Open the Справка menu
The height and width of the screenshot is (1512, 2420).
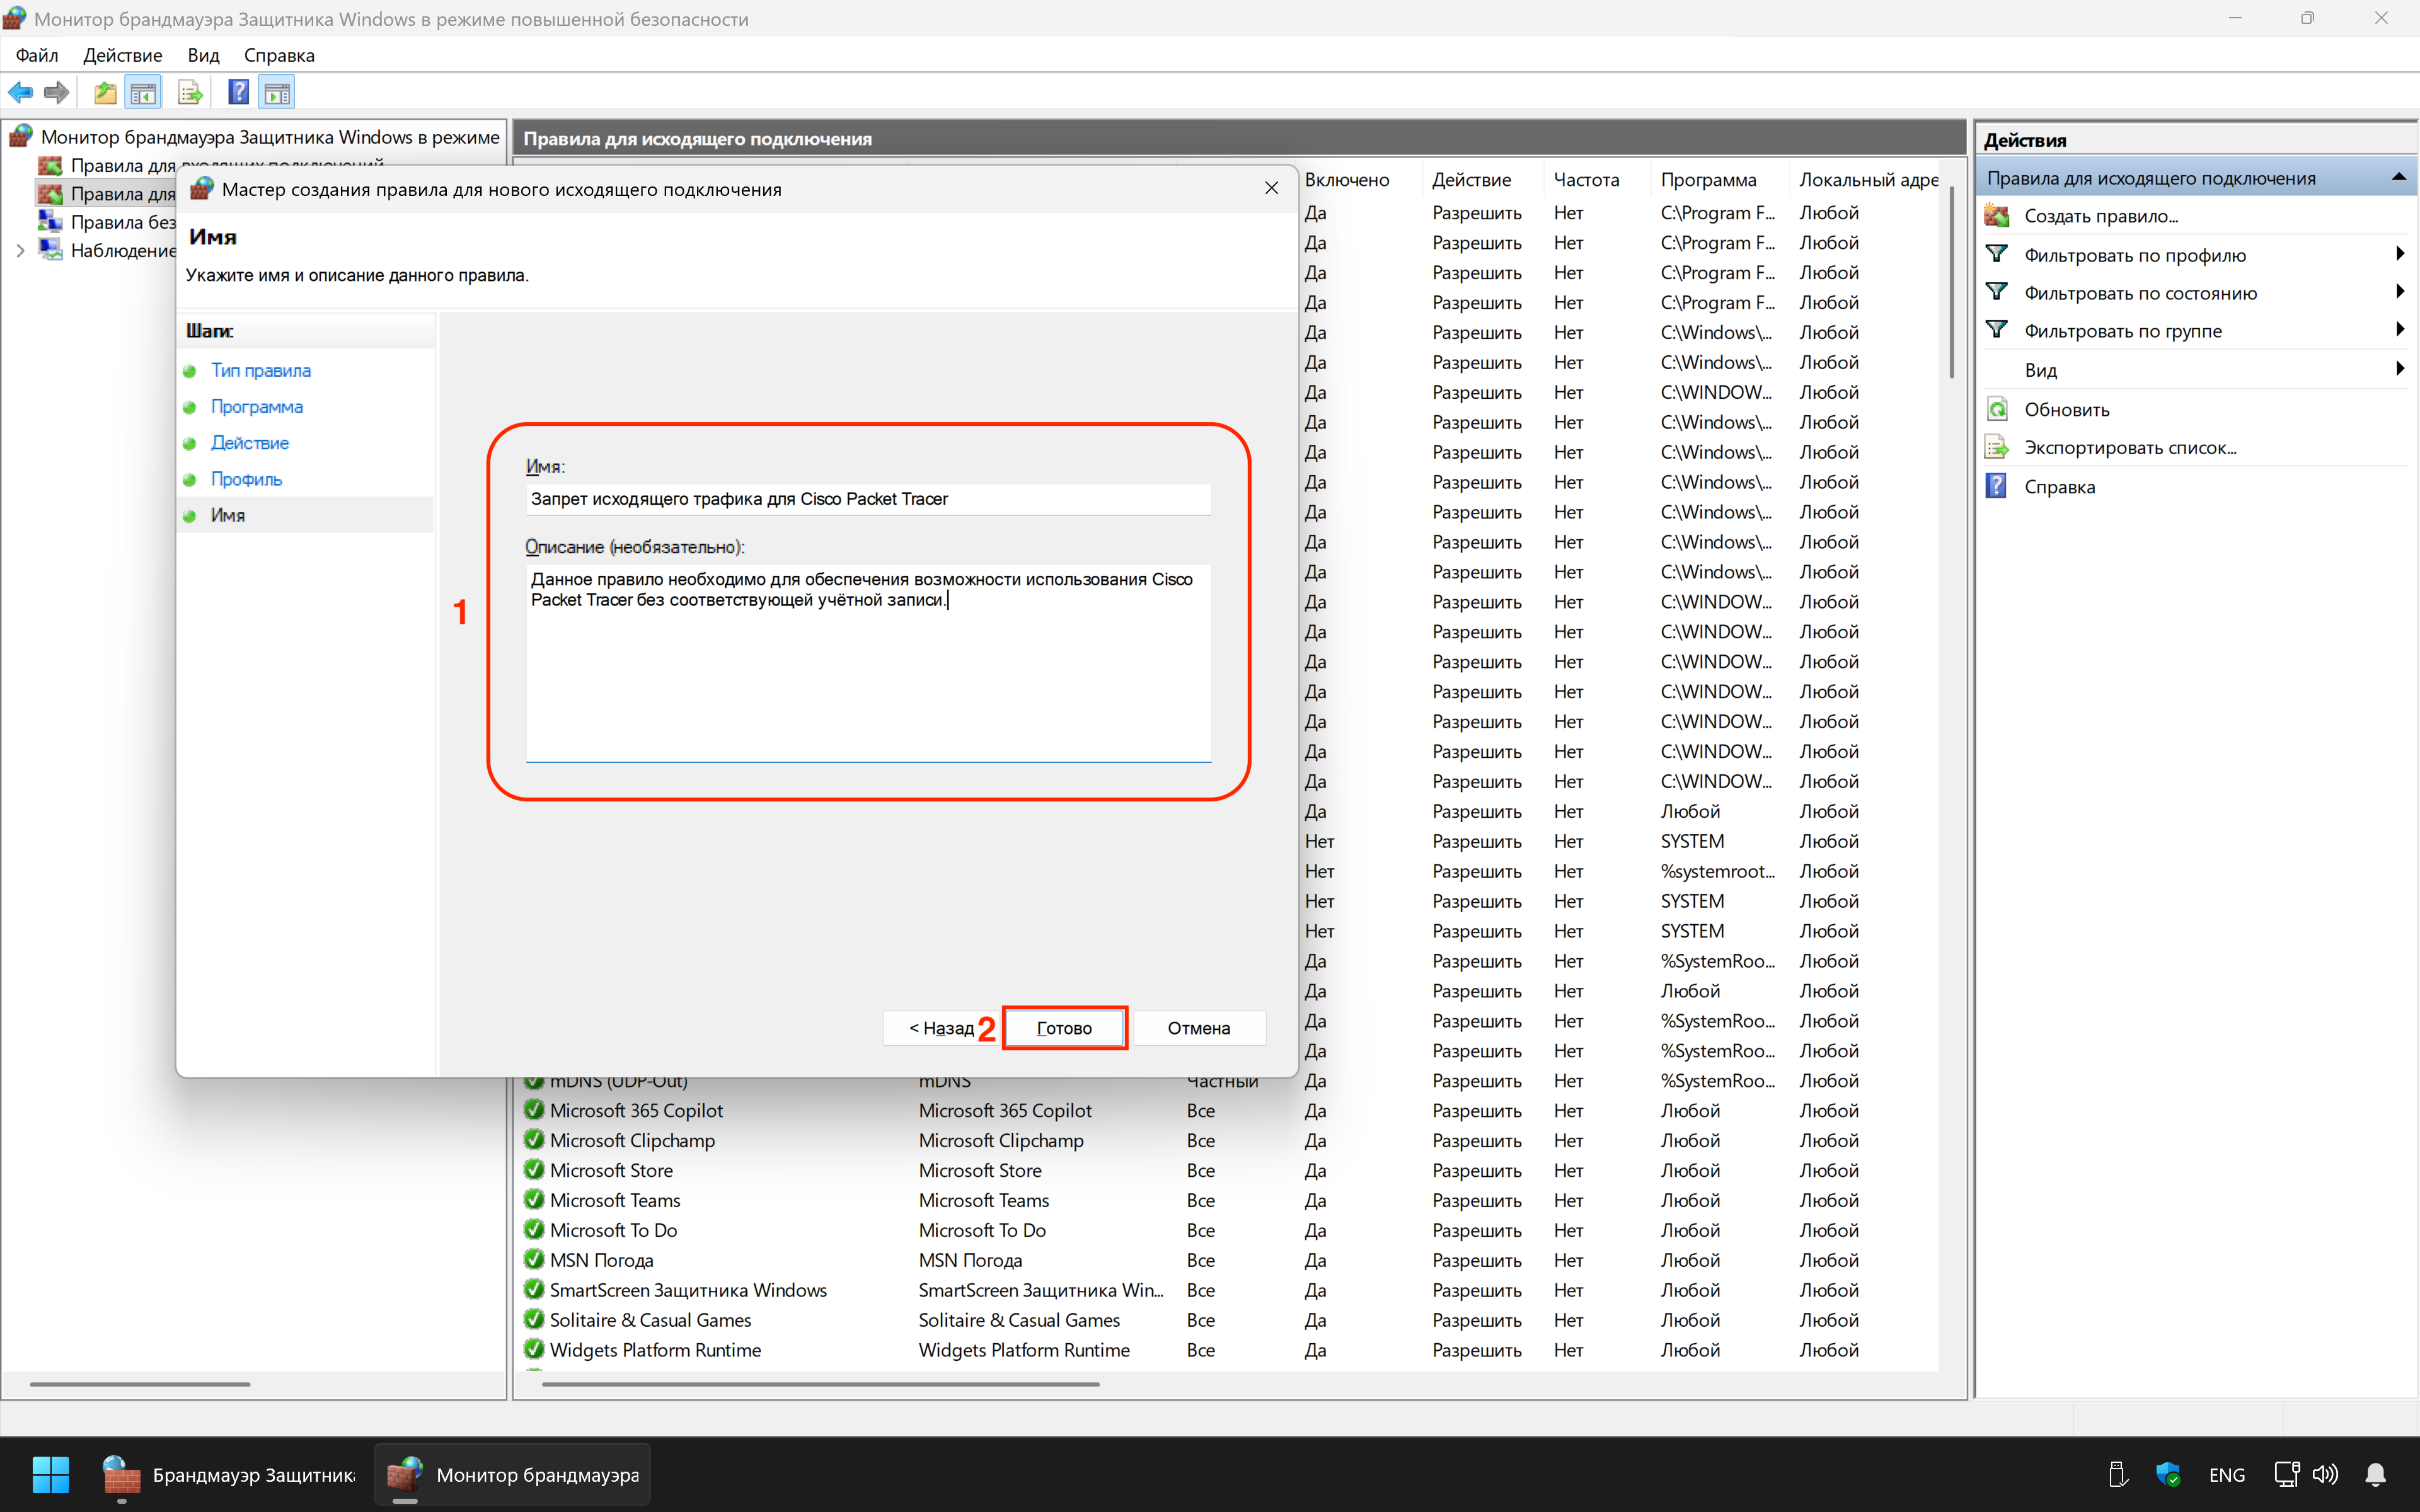coord(279,55)
